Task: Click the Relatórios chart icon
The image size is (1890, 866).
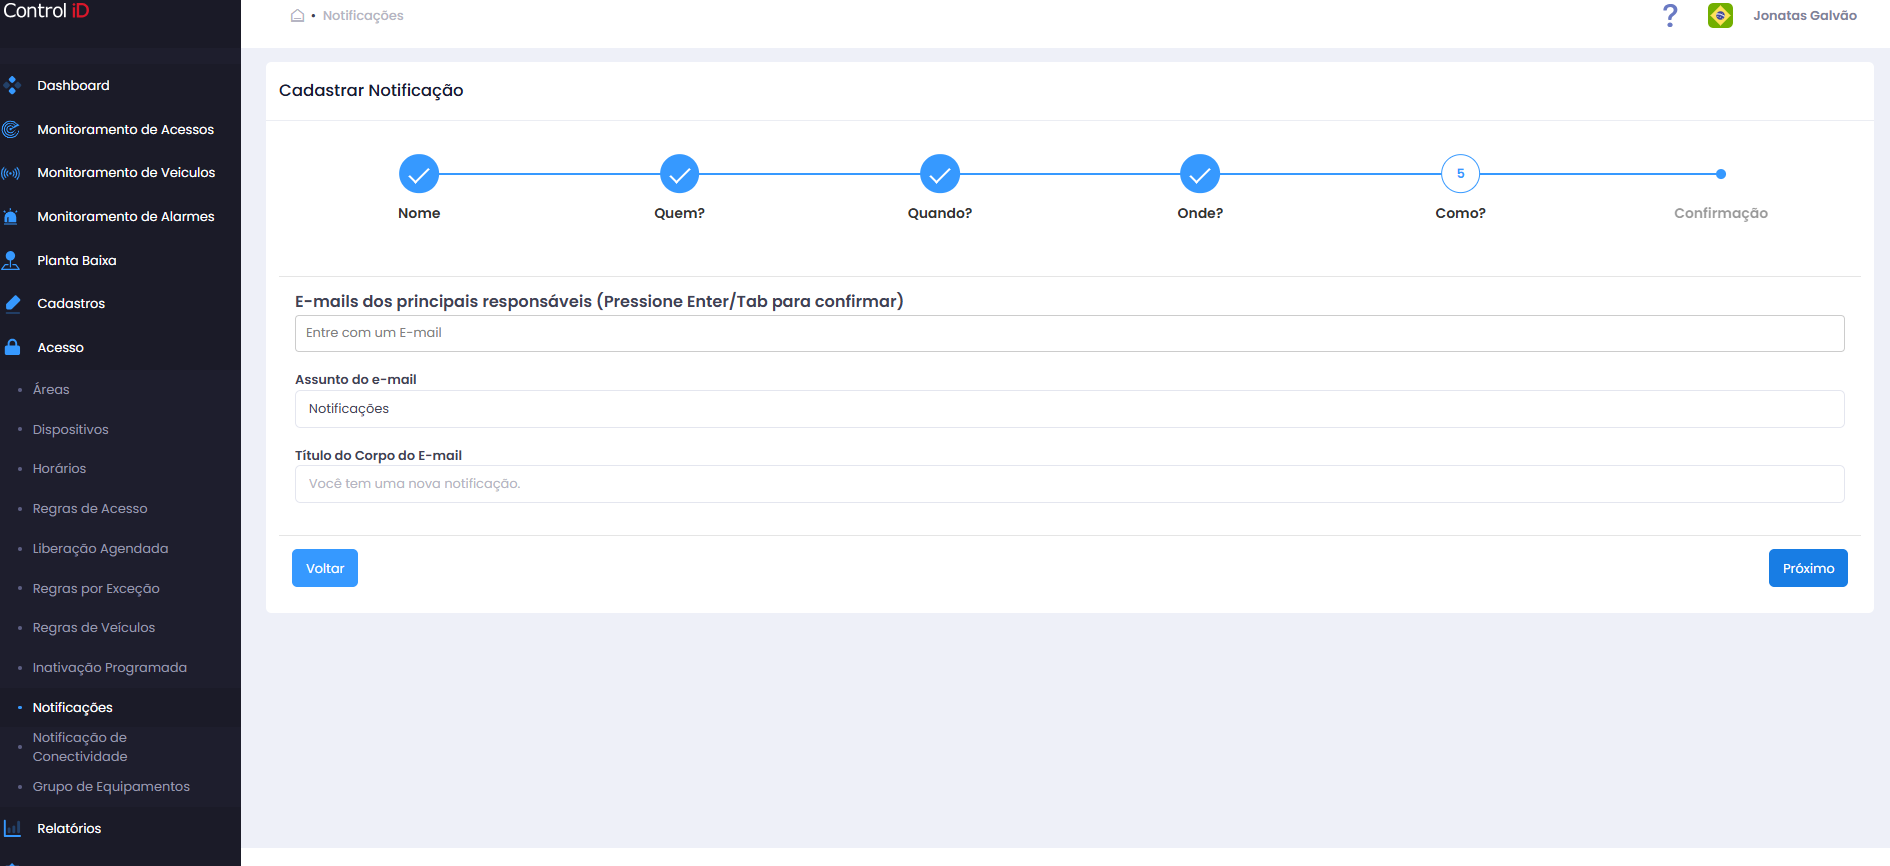Action: click(12, 828)
